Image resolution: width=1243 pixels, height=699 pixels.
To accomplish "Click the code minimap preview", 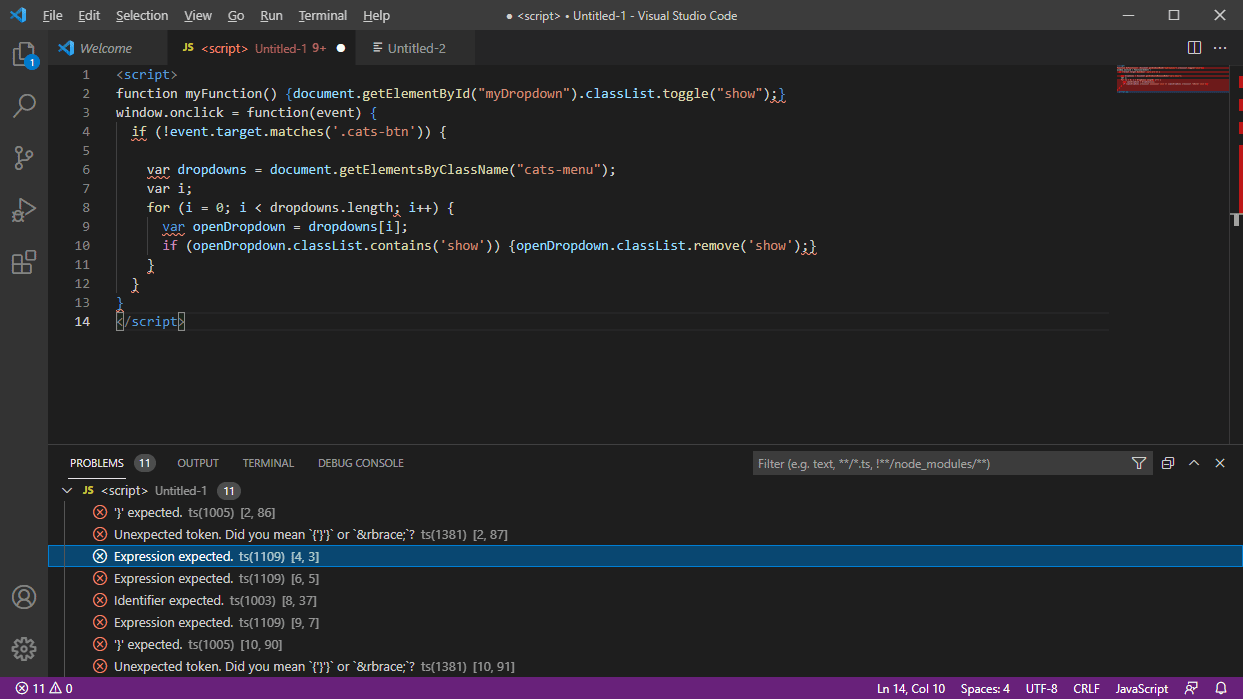I will (x=1173, y=79).
